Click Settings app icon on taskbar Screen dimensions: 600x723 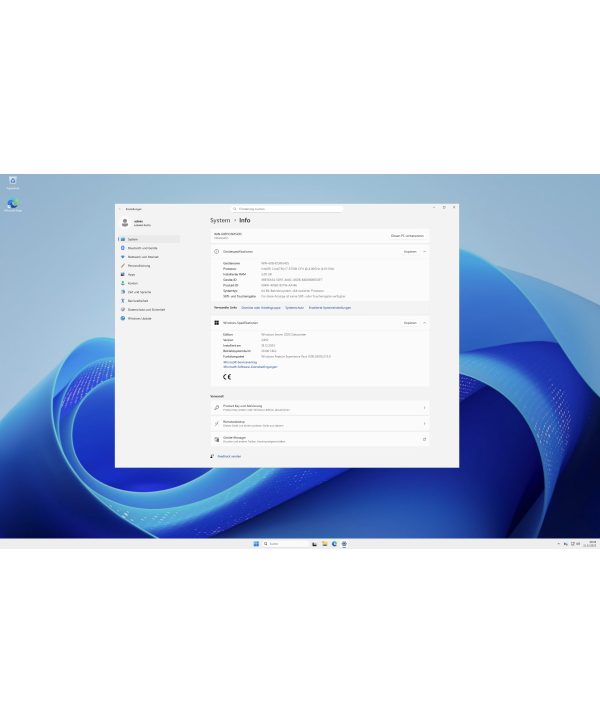coord(344,544)
